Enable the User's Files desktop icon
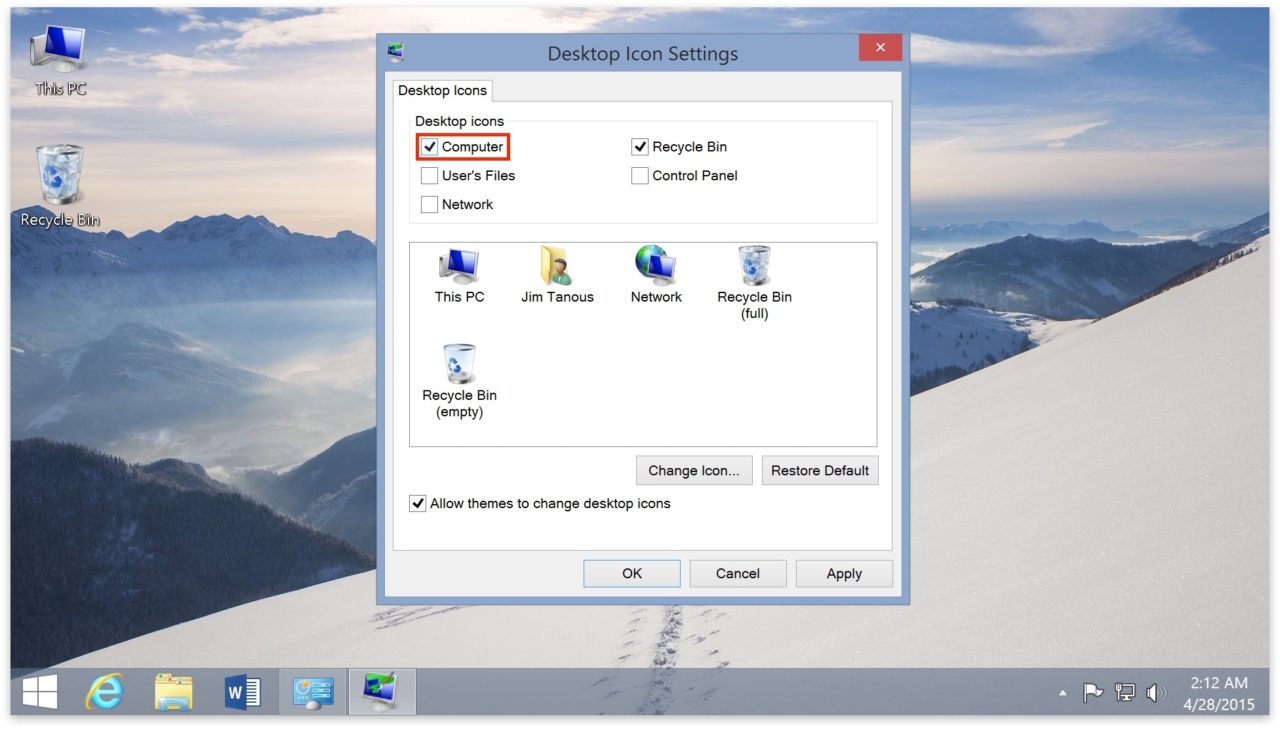Viewport: 1280px width, 729px height. 430,175
